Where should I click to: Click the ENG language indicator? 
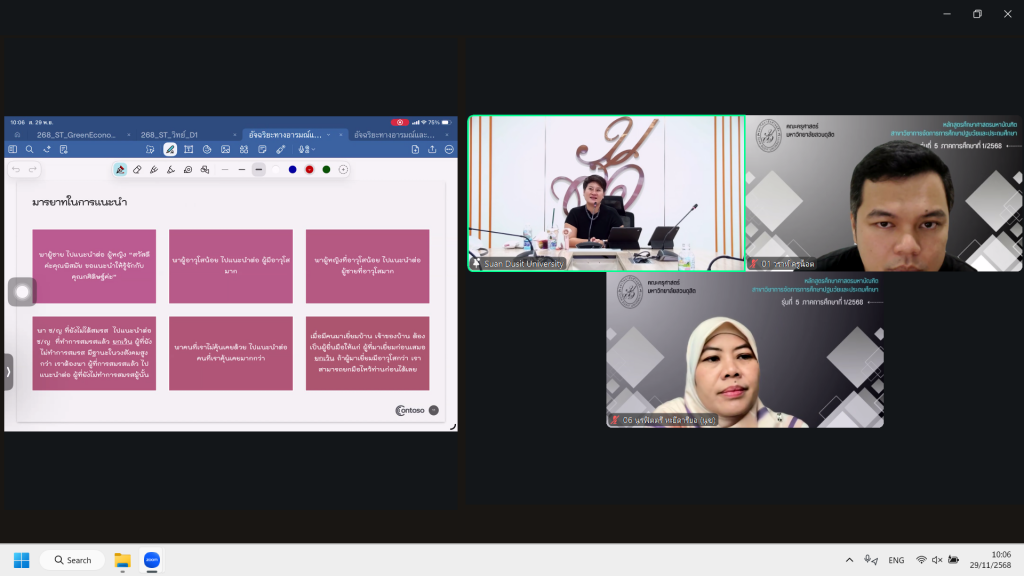click(x=896, y=560)
